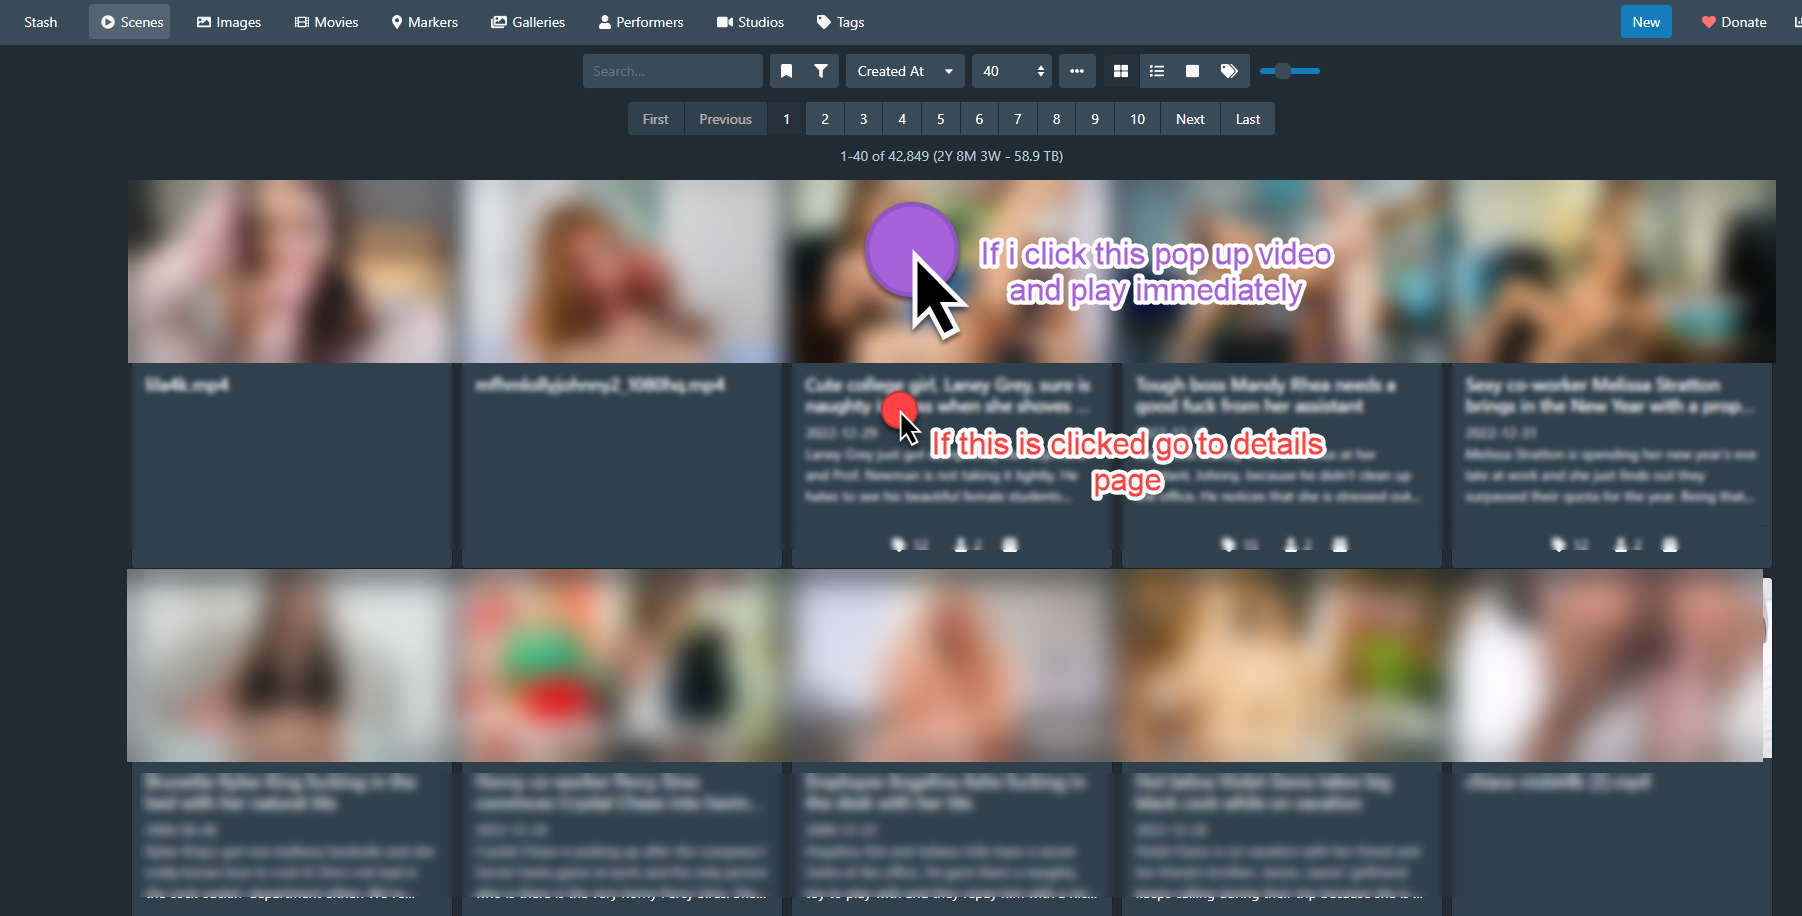Jump to page 8
Screen dimensions: 1802x916
pyautogui.click(x=1056, y=119)
